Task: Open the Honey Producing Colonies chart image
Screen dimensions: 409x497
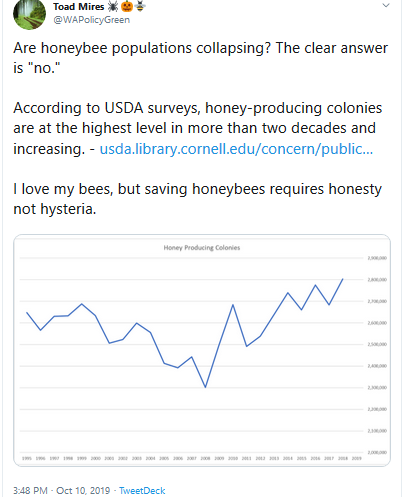Action: (x=202, y=350)
